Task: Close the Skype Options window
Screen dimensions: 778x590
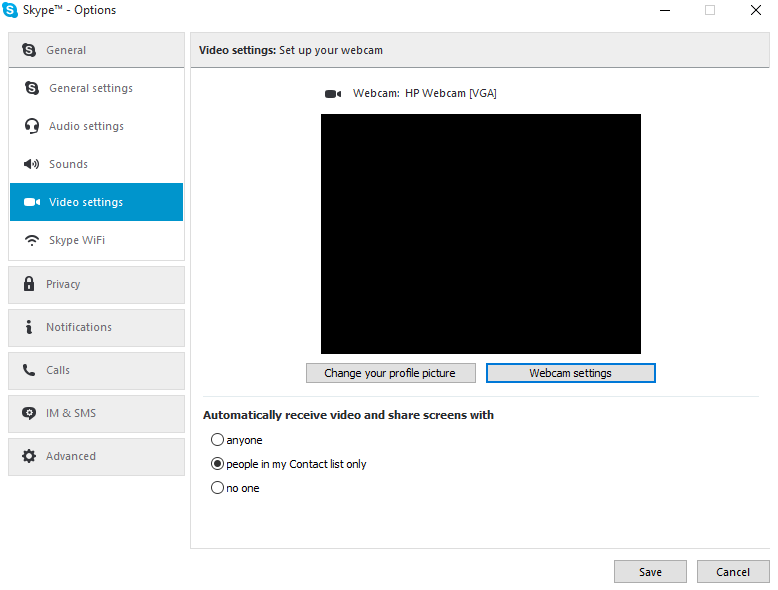Action: coord(756,10)
